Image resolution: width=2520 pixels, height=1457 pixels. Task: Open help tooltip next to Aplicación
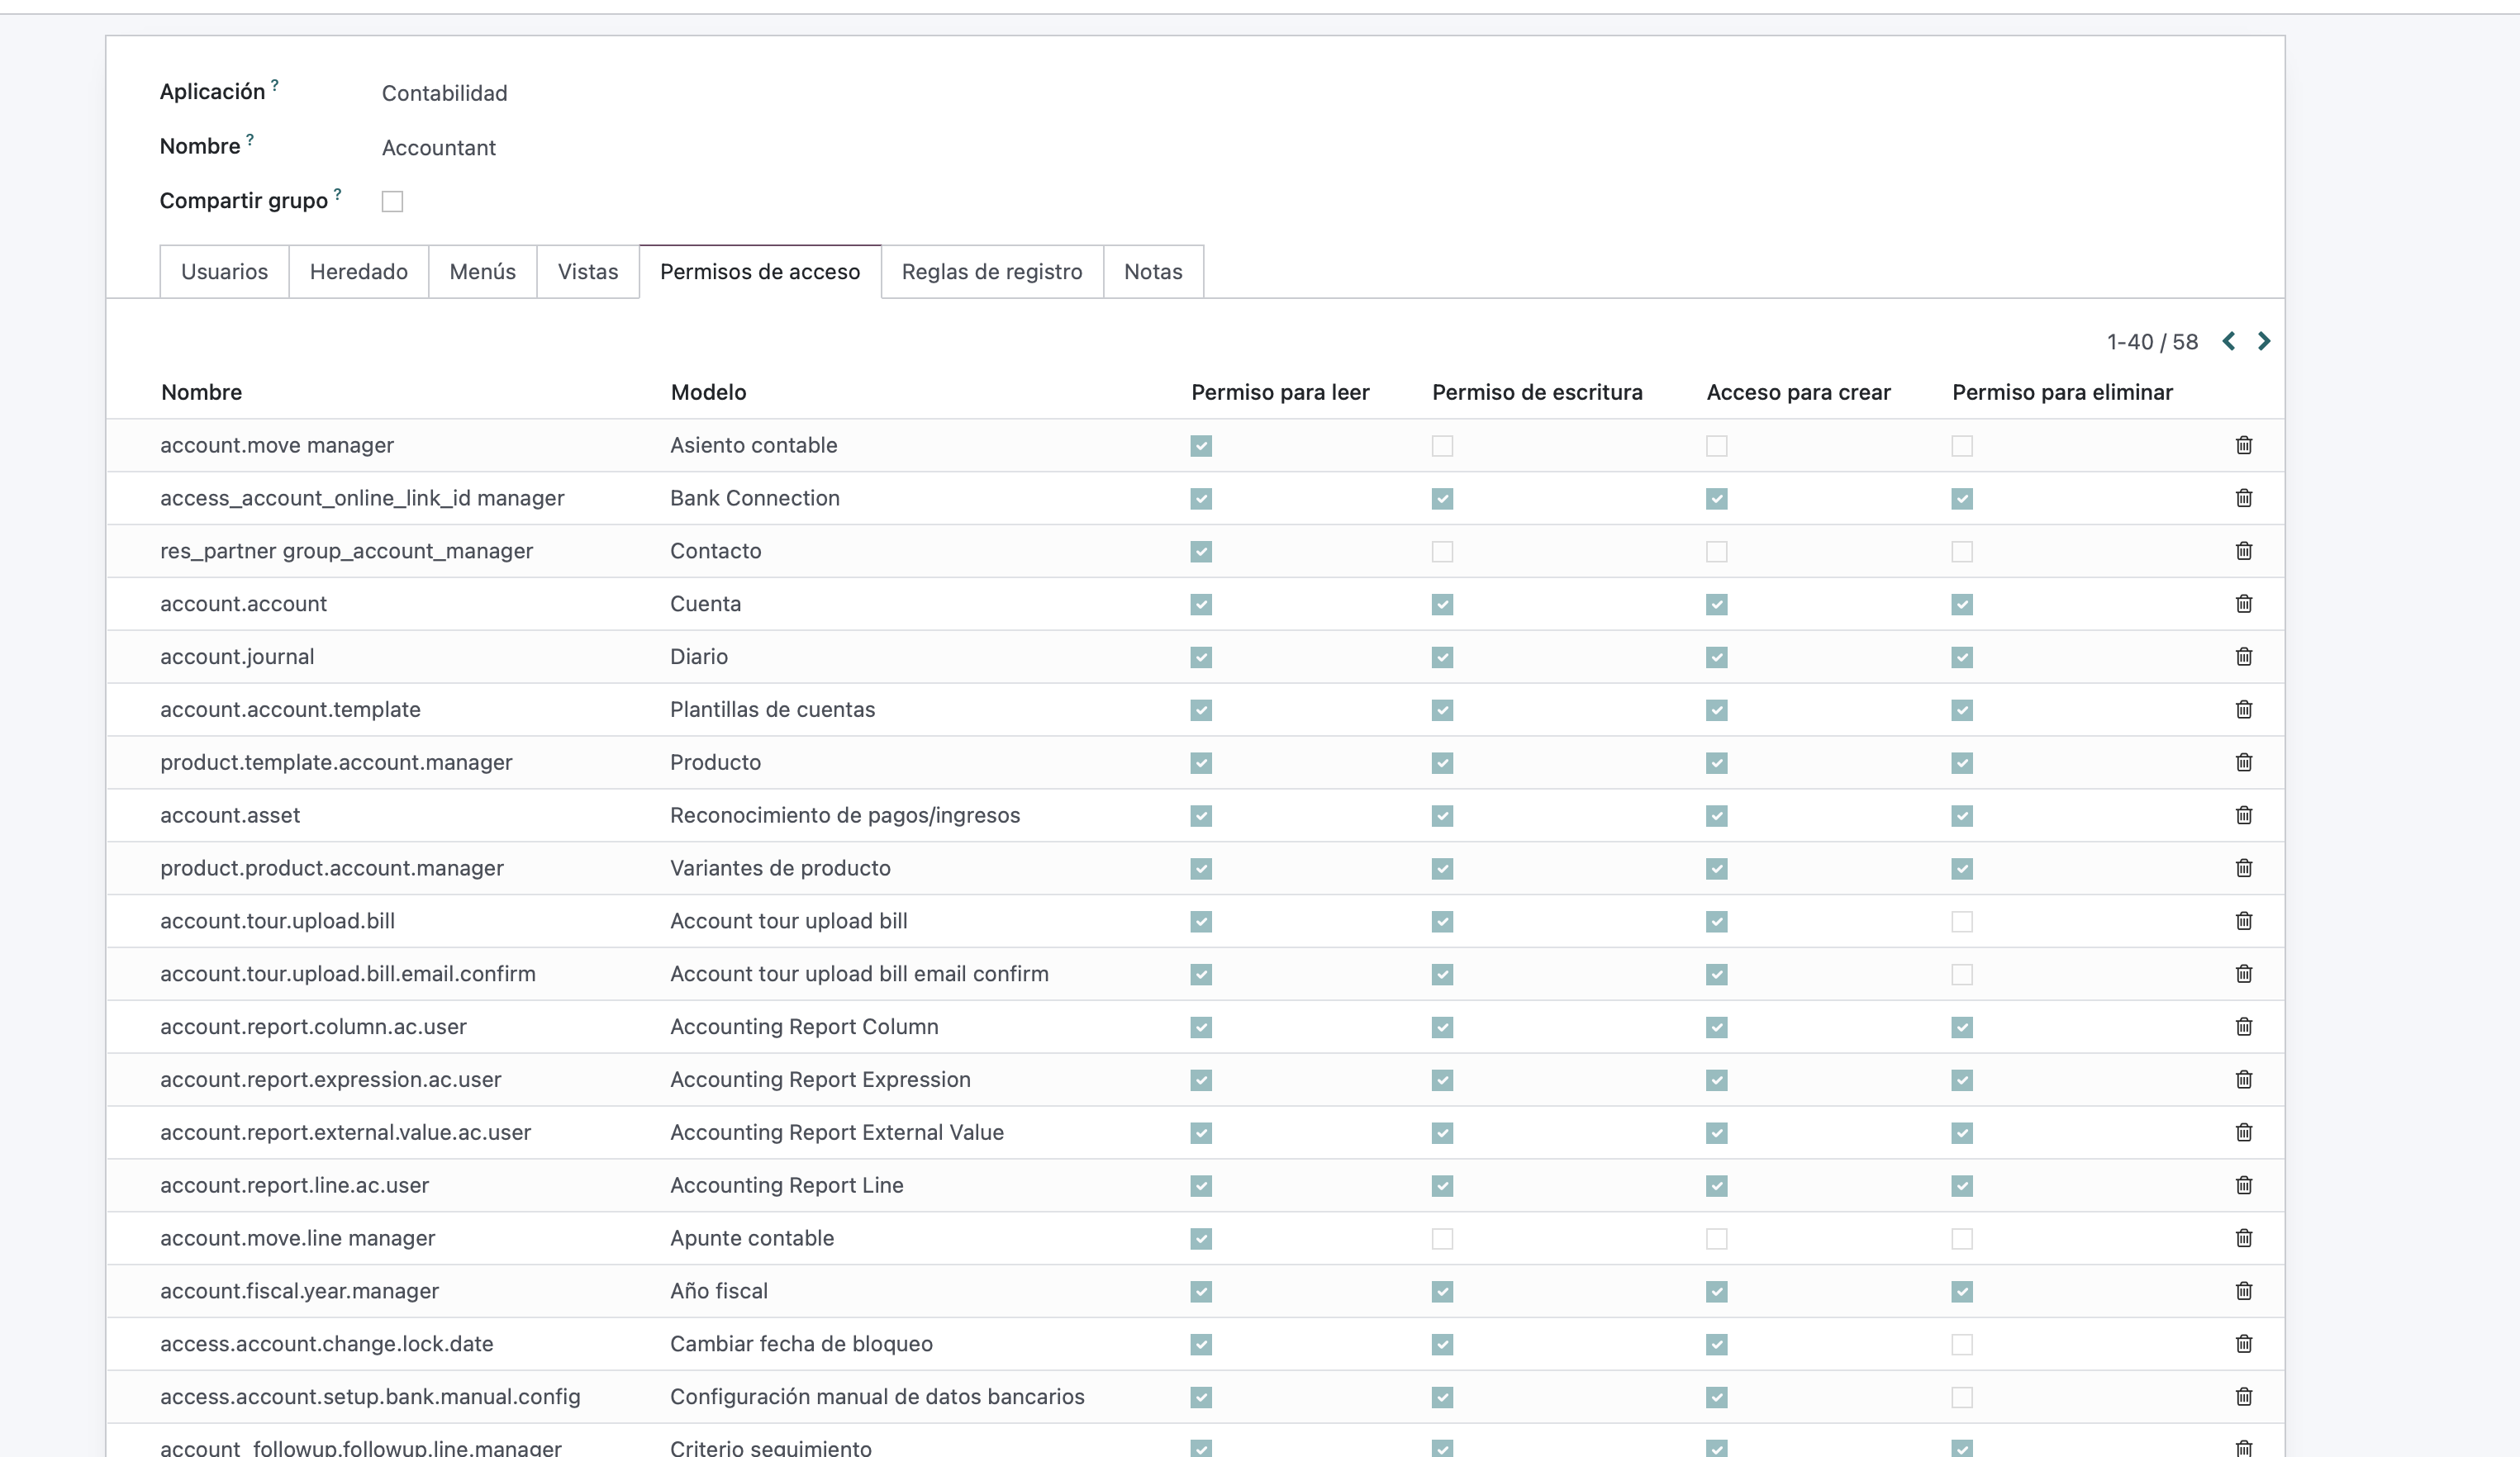[x=275, y=85]
